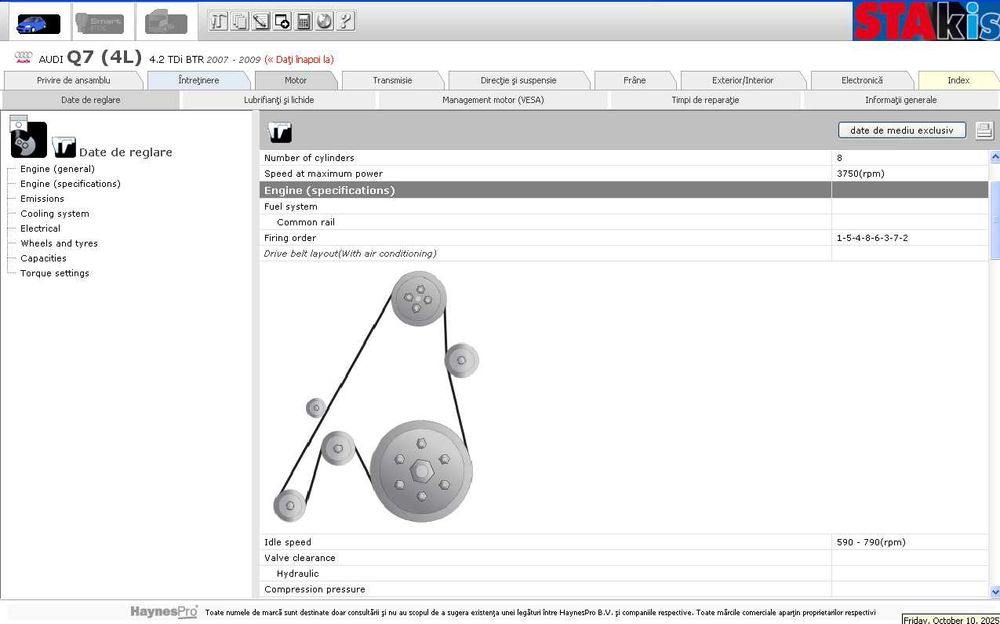This screenshot has height=624, width=1000.
Task: Open the Exterior/Interior tab
Action: (x=742, y=80)
